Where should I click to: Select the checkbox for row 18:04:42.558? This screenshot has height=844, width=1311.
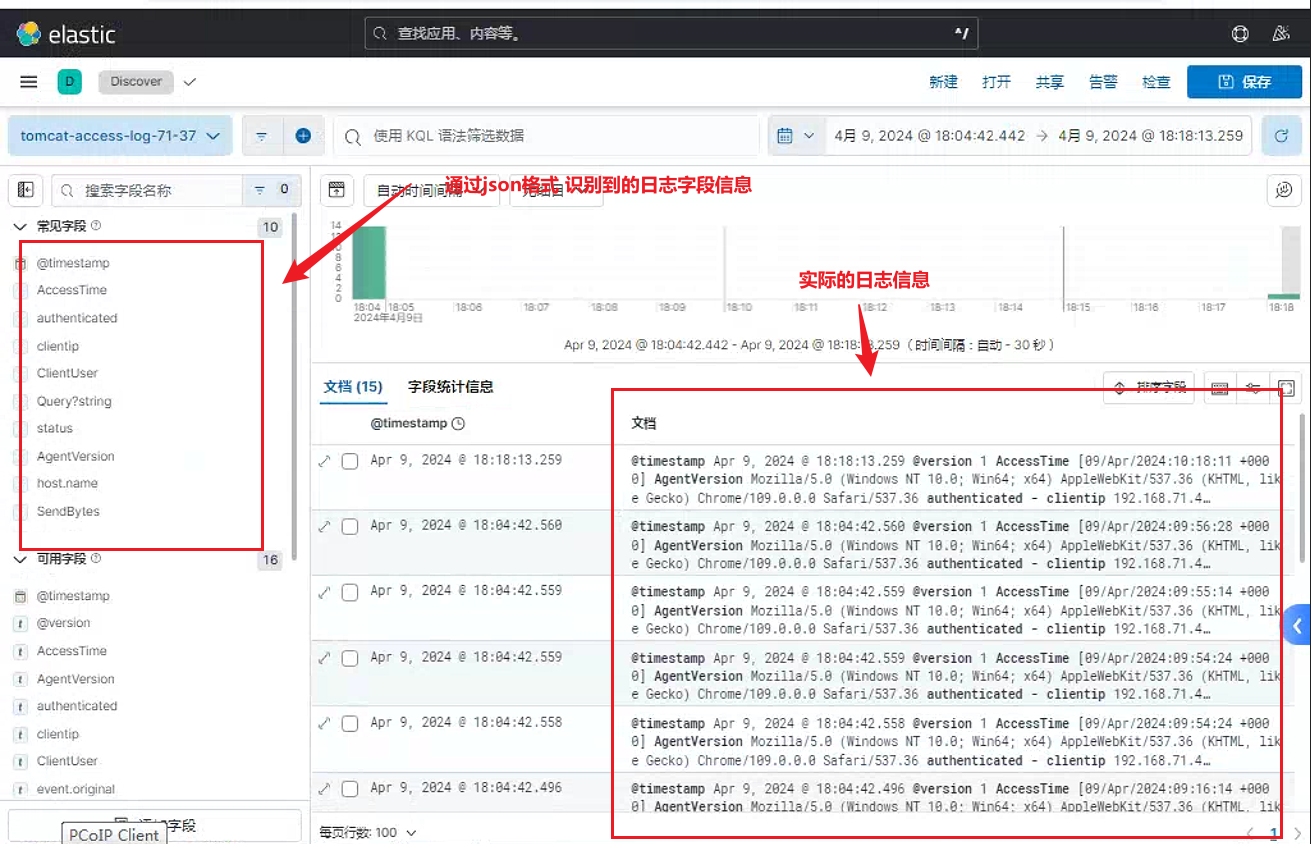(x=350, y=723)
